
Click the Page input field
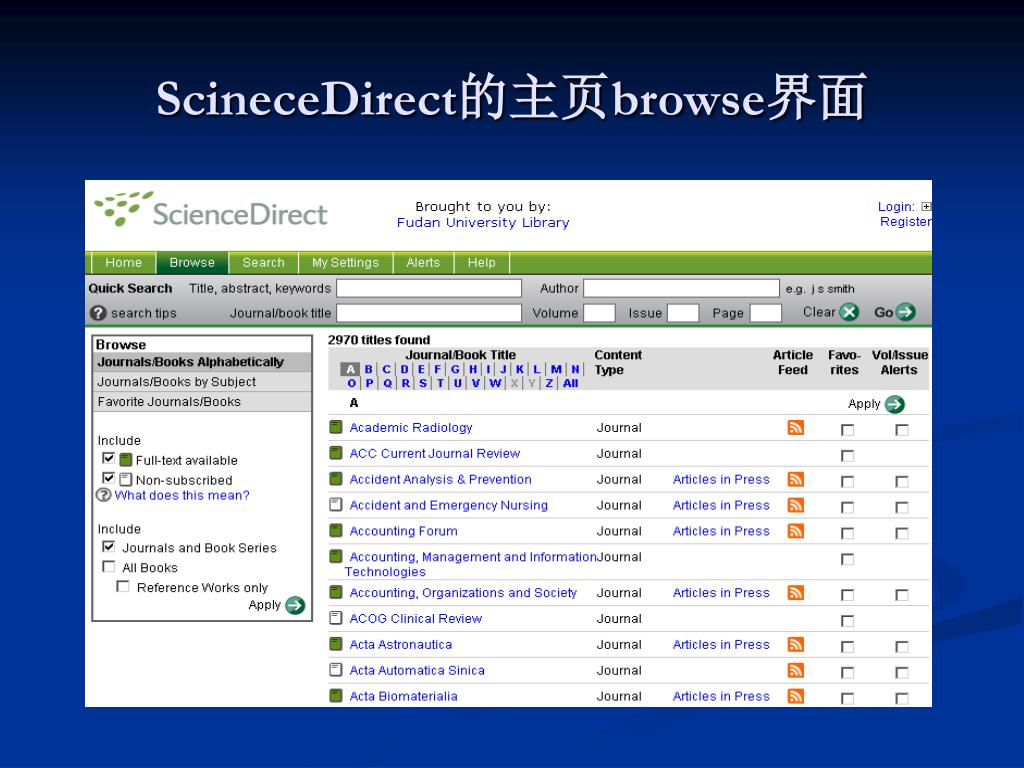(x=766, y=313)
